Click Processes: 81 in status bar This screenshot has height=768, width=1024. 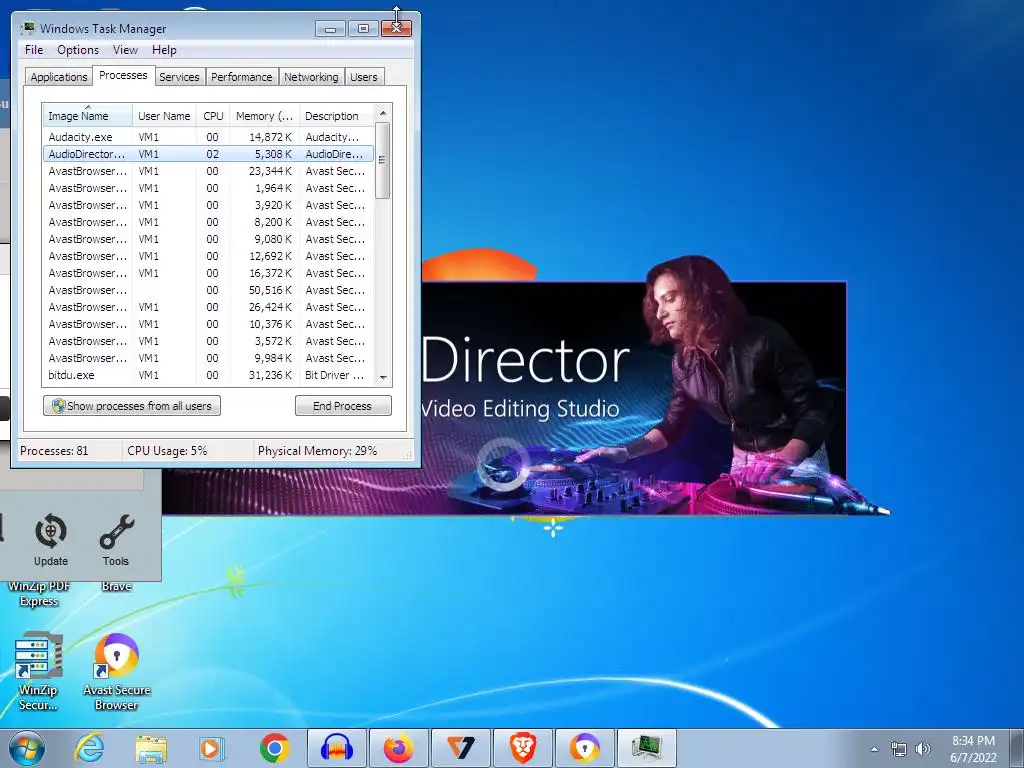click(x=54, y=451)
